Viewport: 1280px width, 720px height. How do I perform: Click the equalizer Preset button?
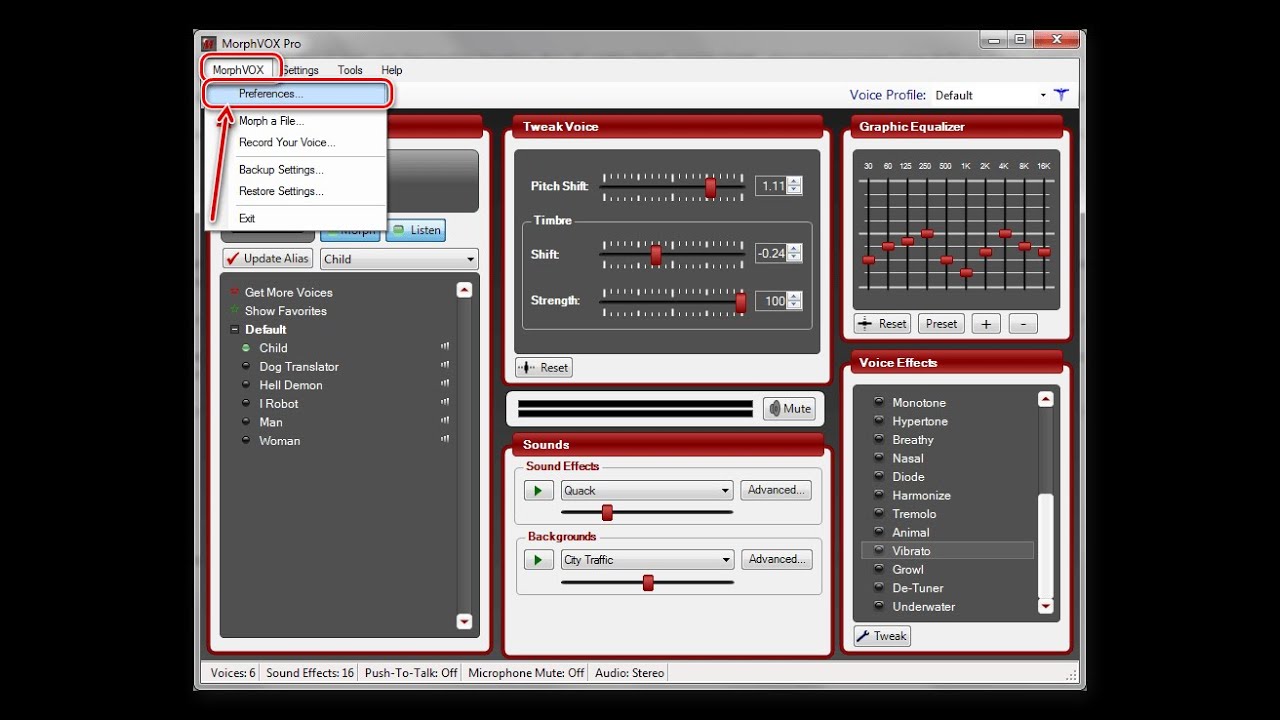[941, 324]
